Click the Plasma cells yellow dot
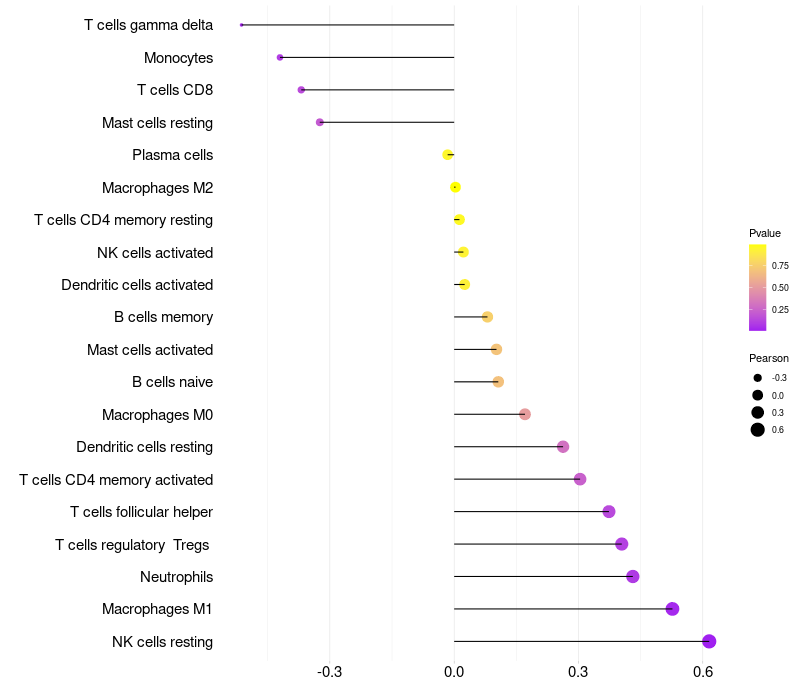This screenshot has height=700, width=800. 448,155
